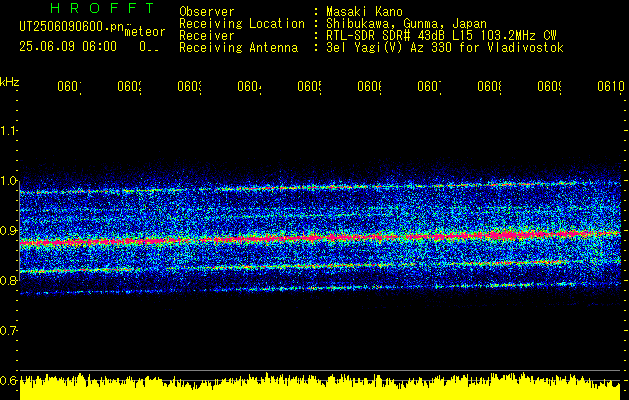Click the HROFFT title text
This screenshot has height=400, width=629.
point(103,8)
